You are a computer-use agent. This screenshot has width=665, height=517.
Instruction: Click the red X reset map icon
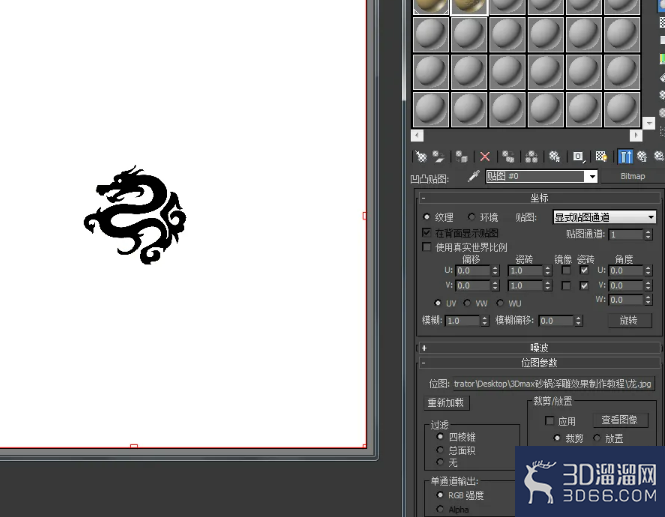click(485, 157)
